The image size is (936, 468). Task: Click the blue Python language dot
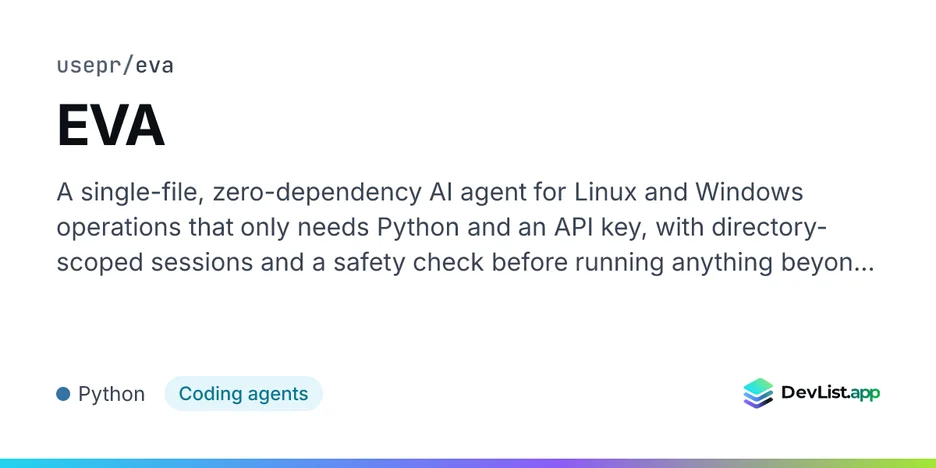tap(63, 394)
